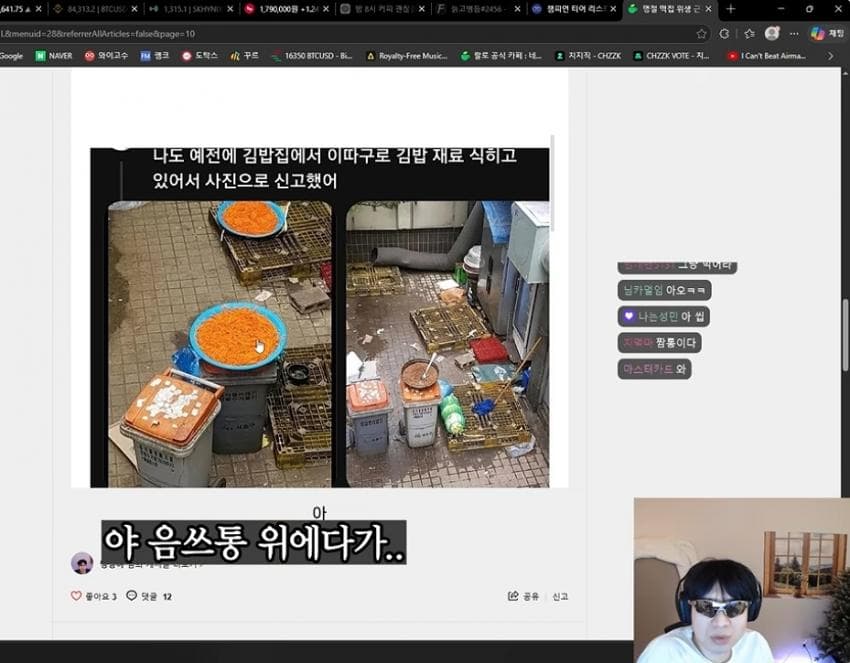The height and width of the screenshot is (663, 850).
Task: Report the post via 신고 link
Action: pos(560,596)
